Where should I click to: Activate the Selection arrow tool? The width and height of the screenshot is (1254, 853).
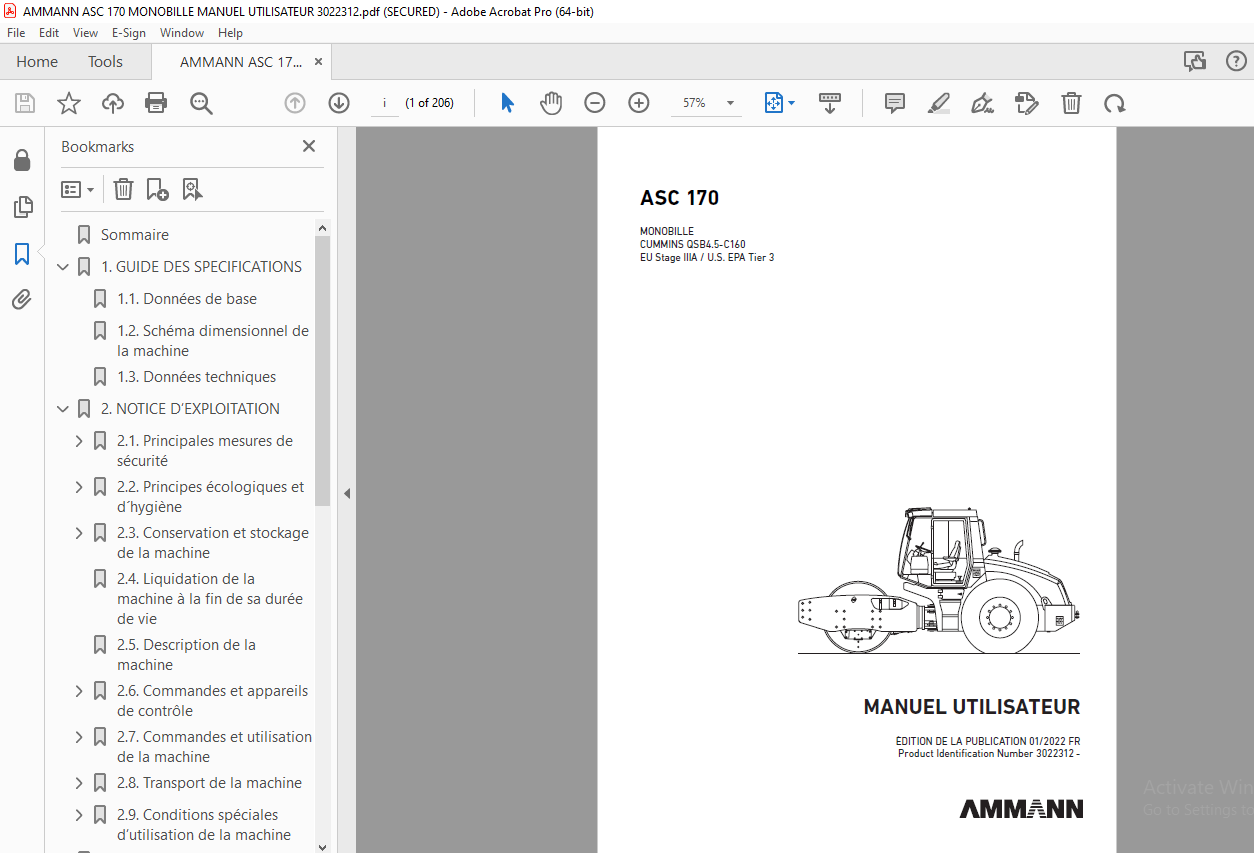click(x=507, y=103)
